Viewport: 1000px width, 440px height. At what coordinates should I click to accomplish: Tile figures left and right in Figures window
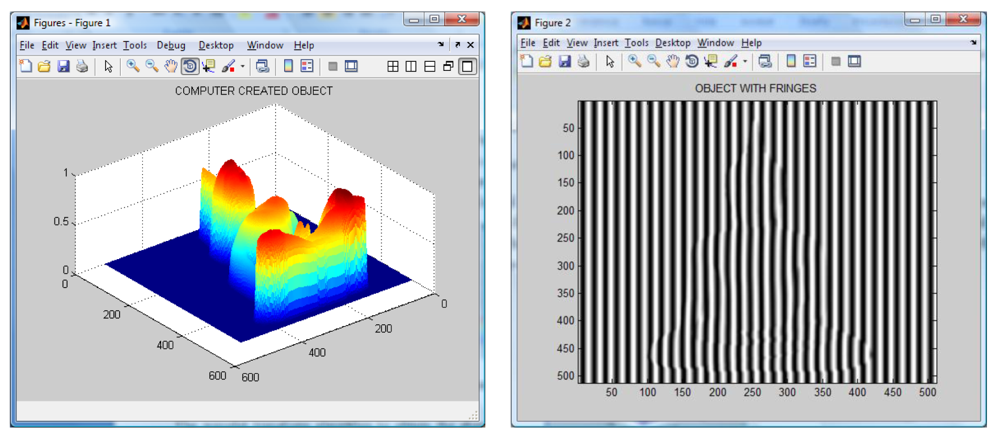pos(411,67)
